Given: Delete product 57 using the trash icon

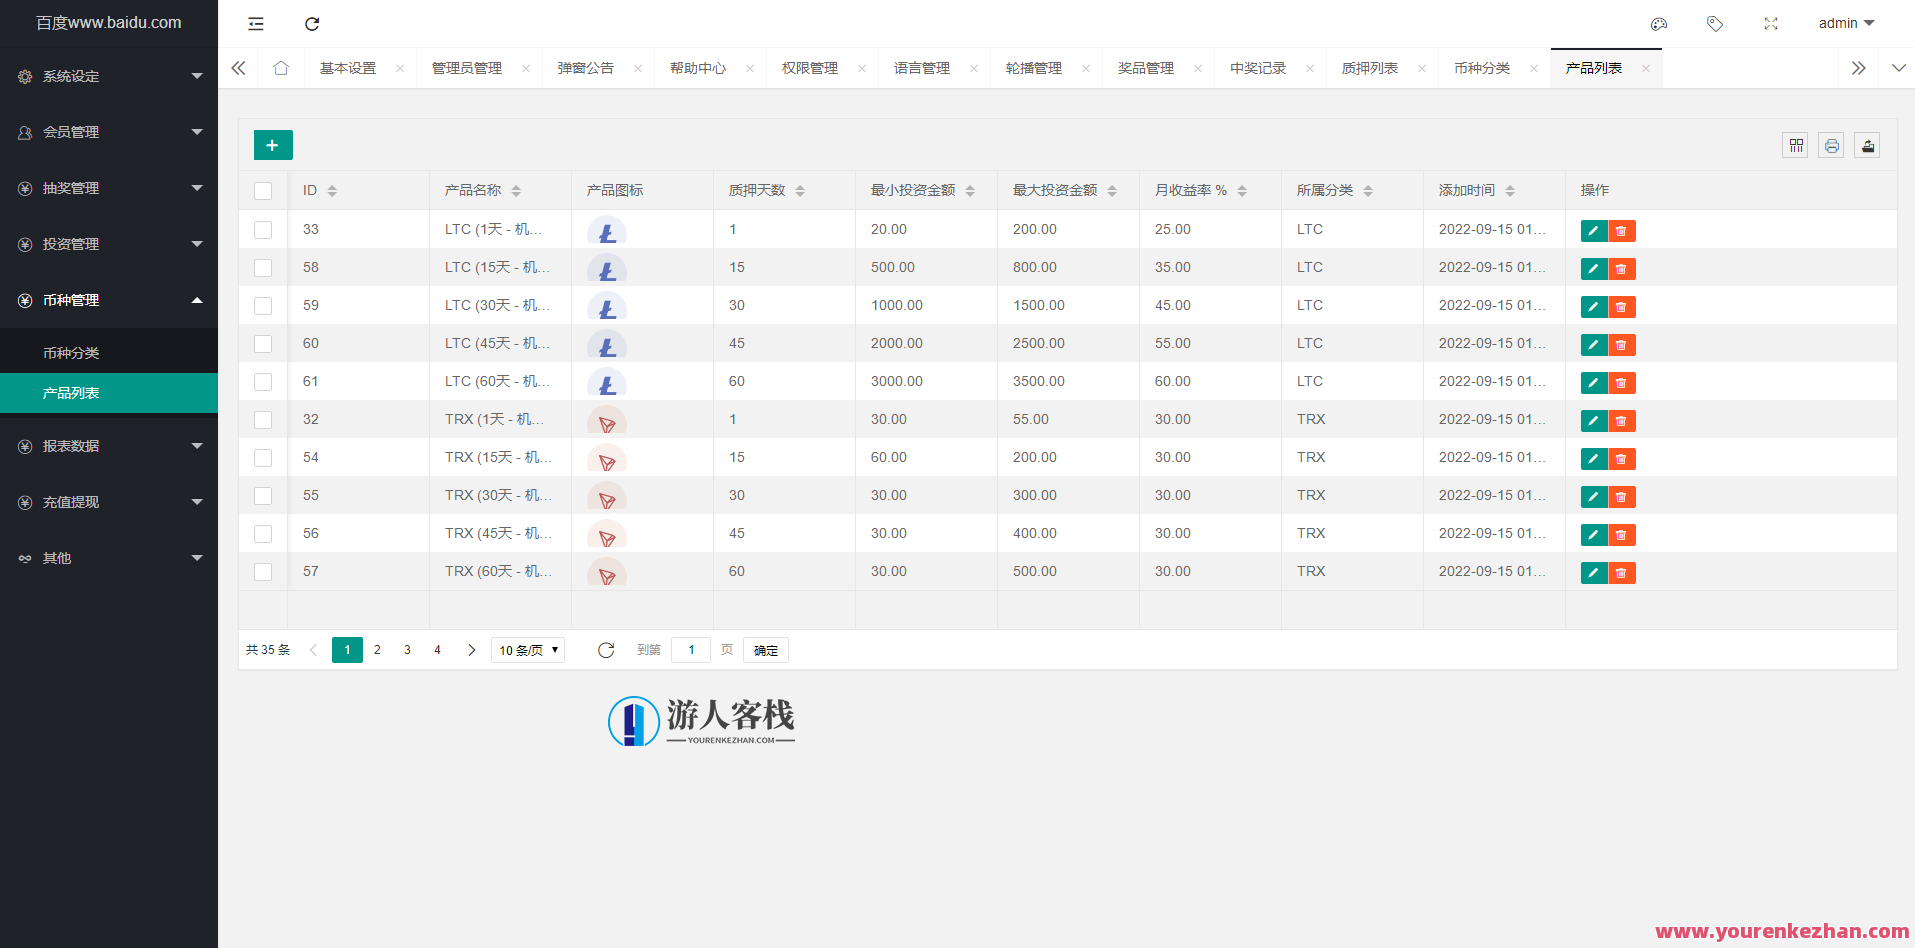Looking at the screenshot, I should click(1621, 572).
